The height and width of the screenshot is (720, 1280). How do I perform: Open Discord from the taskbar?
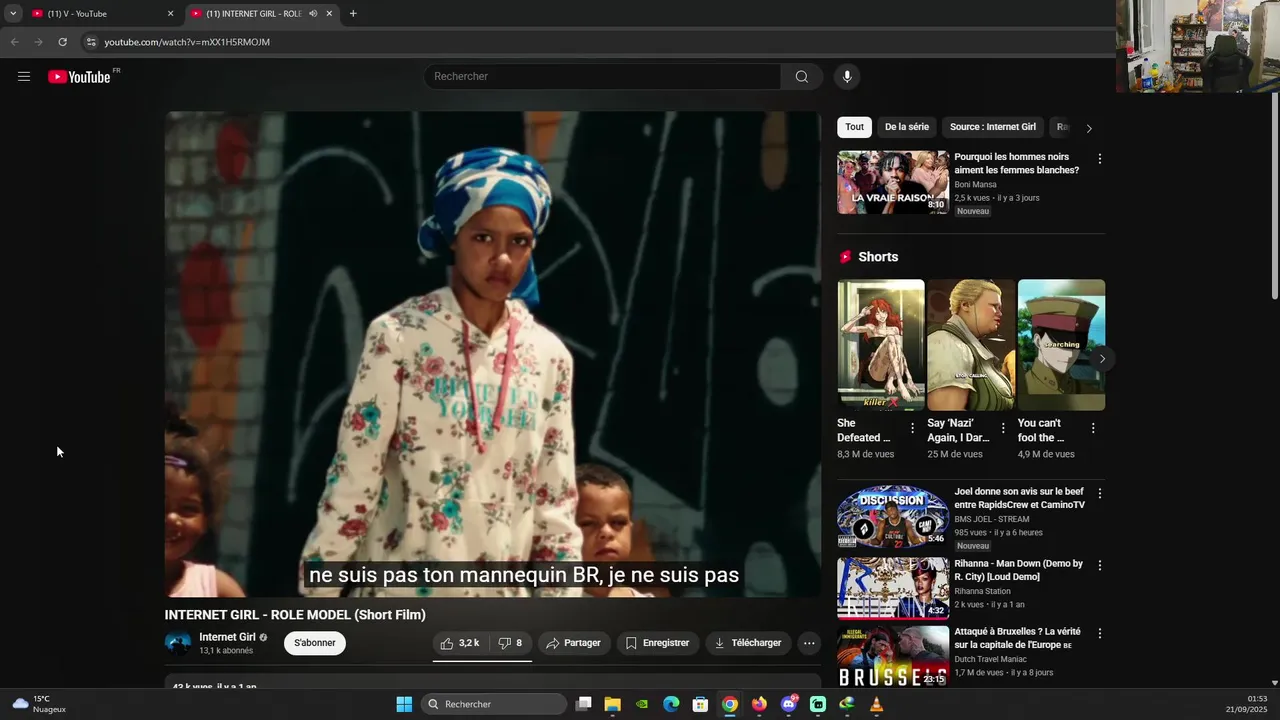click(789, 704)
